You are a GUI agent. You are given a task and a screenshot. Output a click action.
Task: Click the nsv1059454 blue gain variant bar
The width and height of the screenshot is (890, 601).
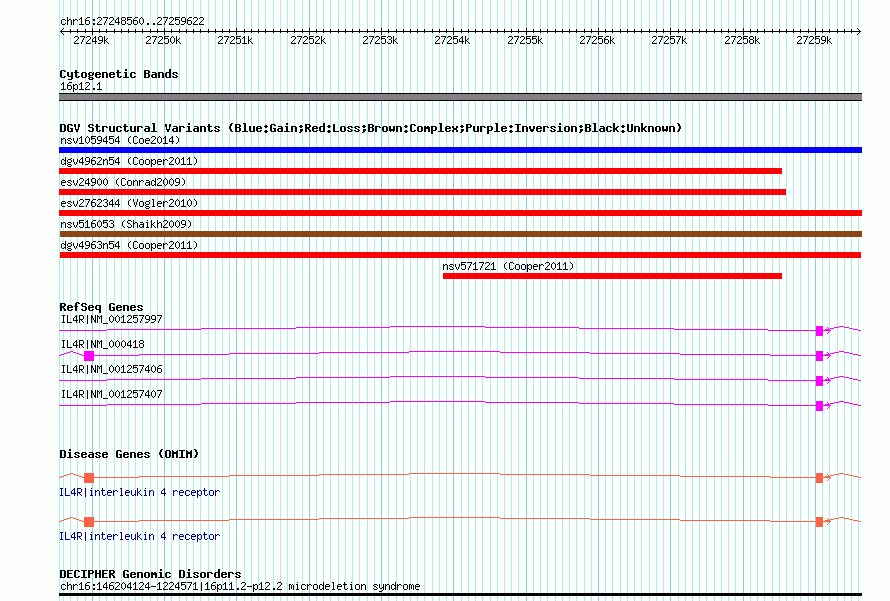pyautogui.click(x=460, y=150)
